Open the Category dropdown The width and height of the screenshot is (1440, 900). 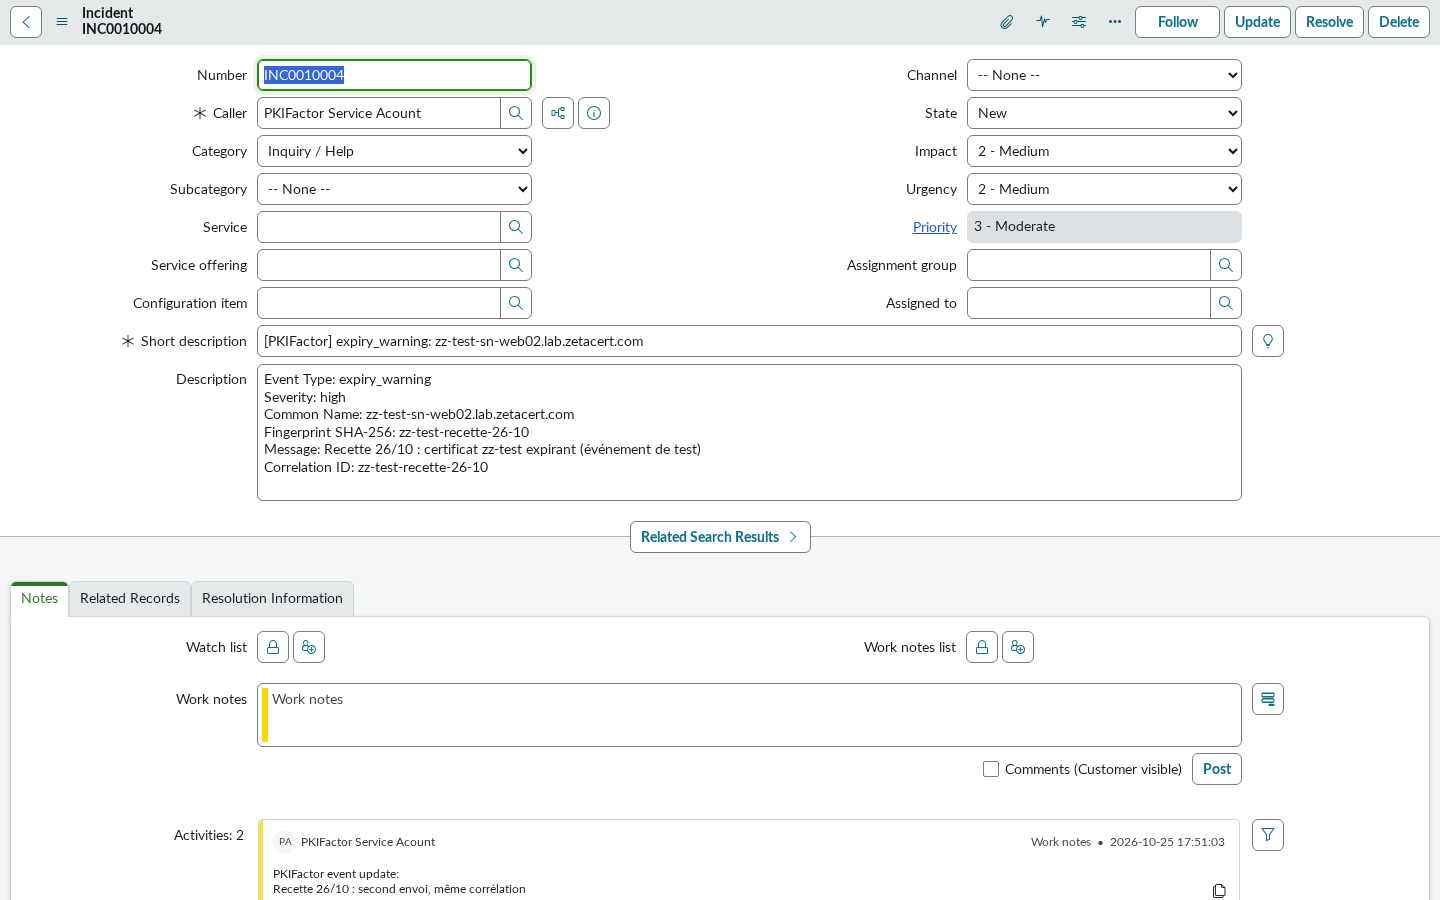pyautogui.click(x=394, y=151)
